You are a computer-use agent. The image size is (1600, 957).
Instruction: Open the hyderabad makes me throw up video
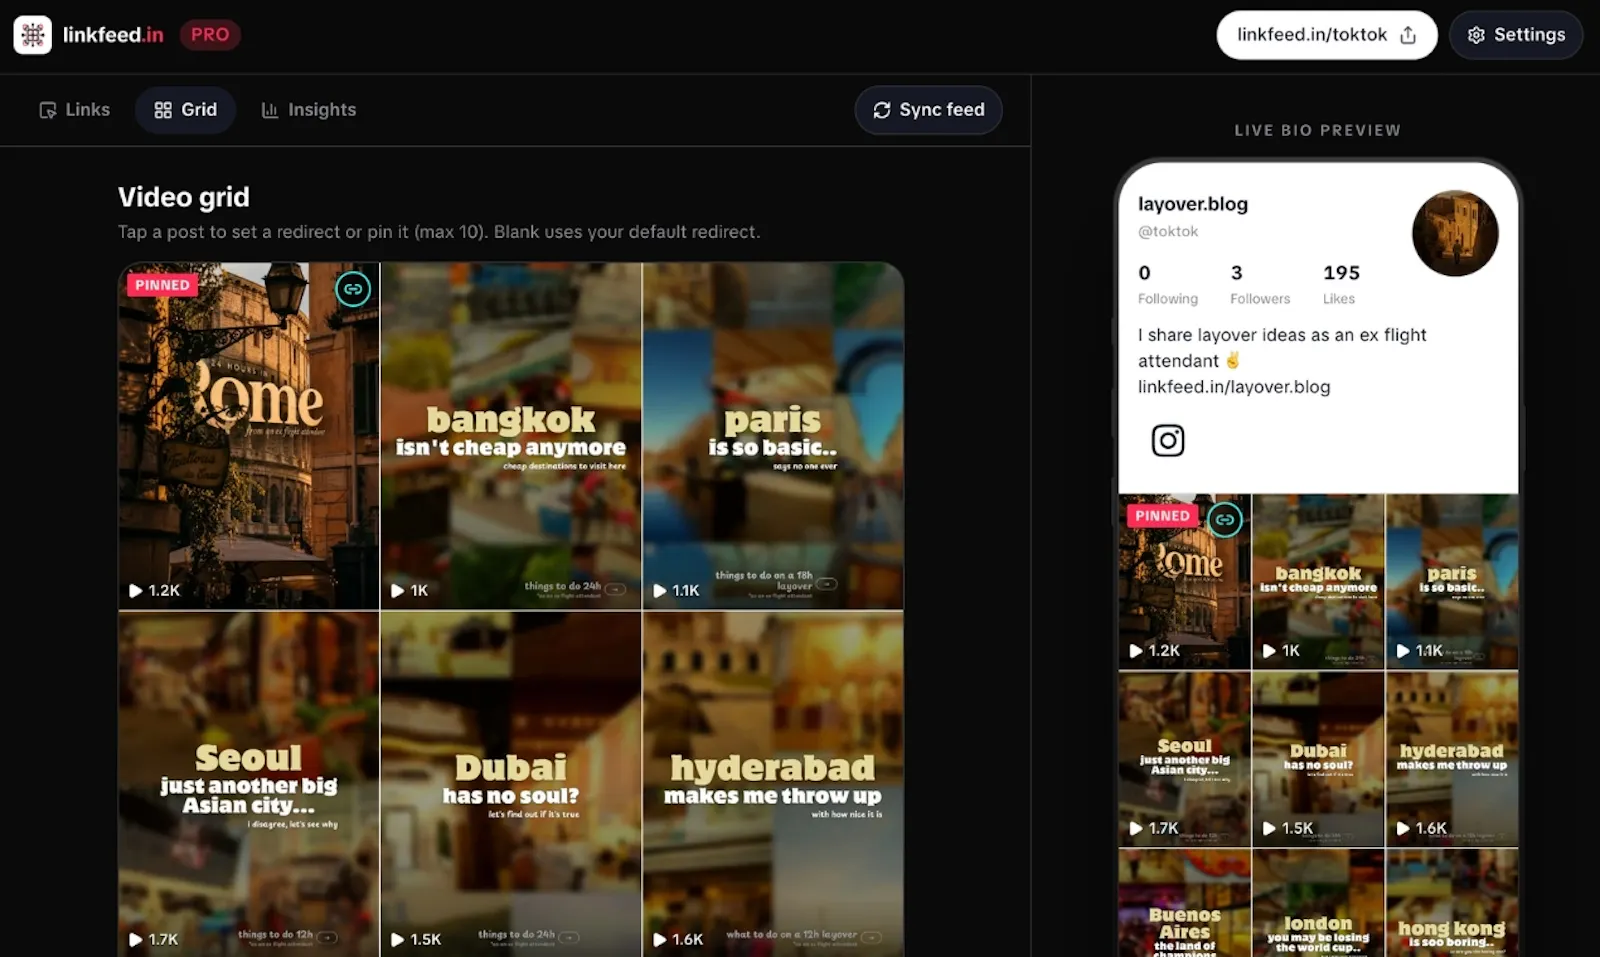(773, 784)
